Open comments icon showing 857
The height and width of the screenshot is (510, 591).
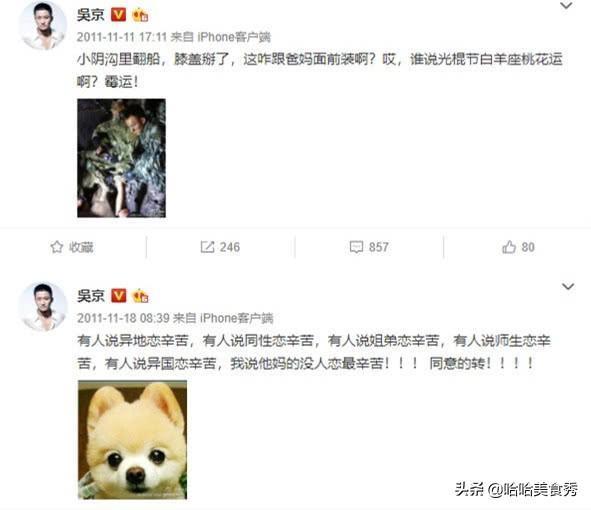coord(356,247)
